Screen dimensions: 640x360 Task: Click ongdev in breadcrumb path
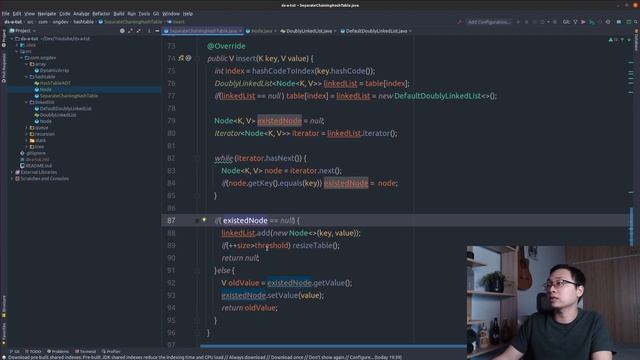[x=60, y=22]
